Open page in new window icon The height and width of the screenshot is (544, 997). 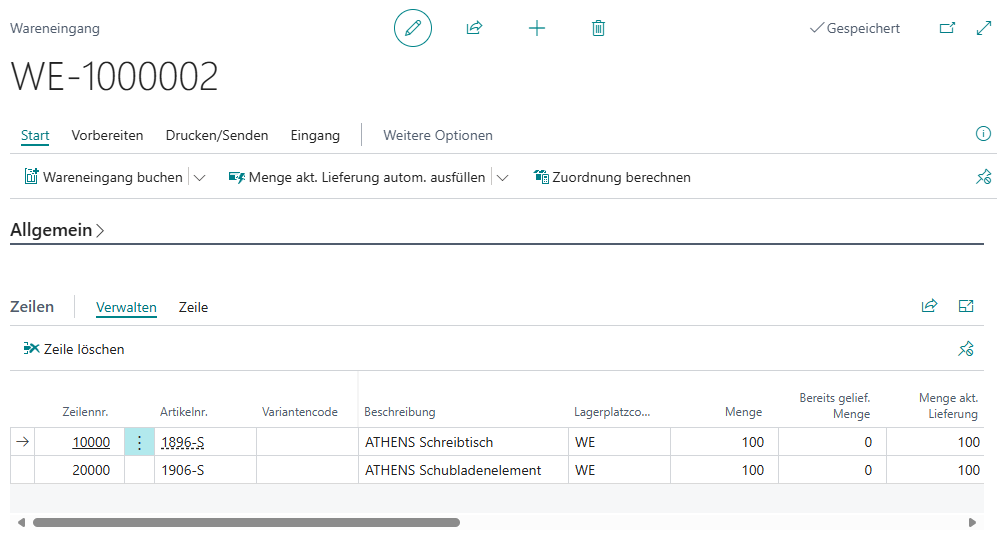pyautogui.click(x=947, y=28)
